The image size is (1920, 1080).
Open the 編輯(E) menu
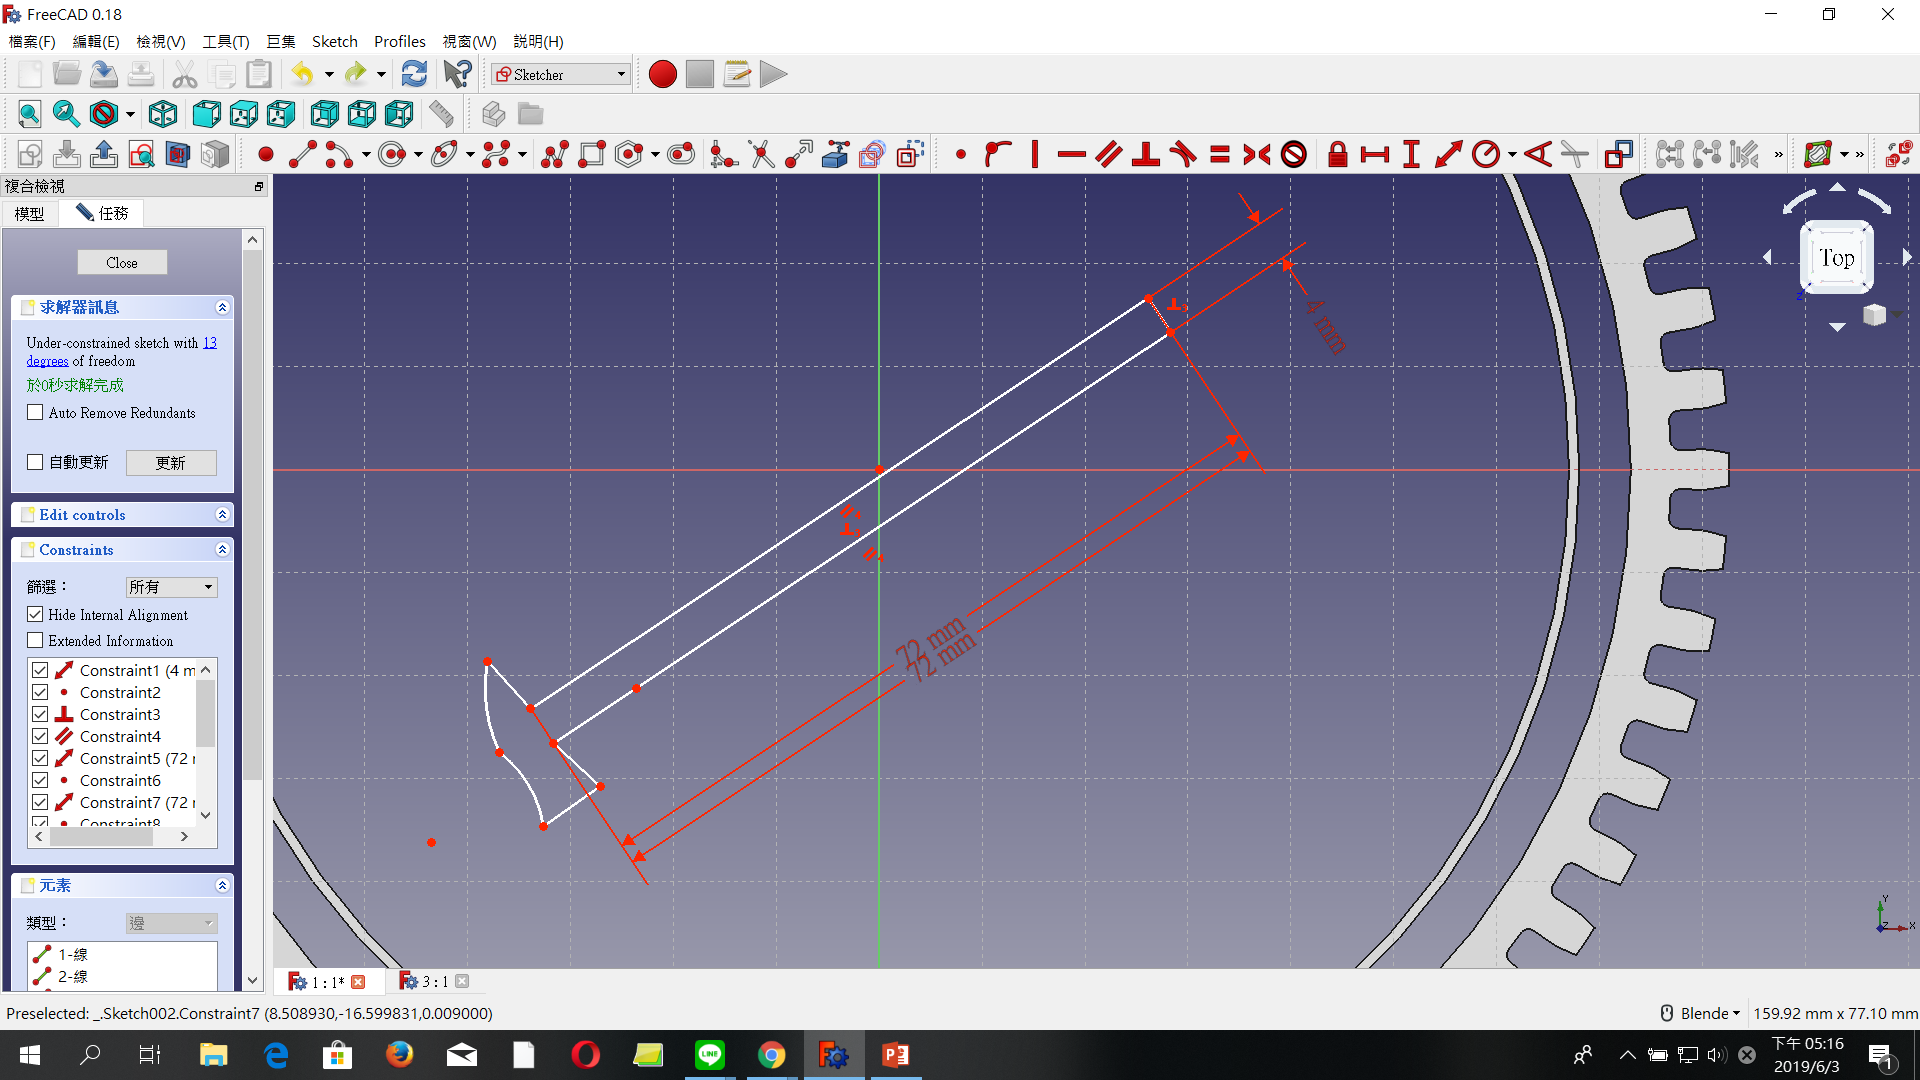(x=96, y=41)
